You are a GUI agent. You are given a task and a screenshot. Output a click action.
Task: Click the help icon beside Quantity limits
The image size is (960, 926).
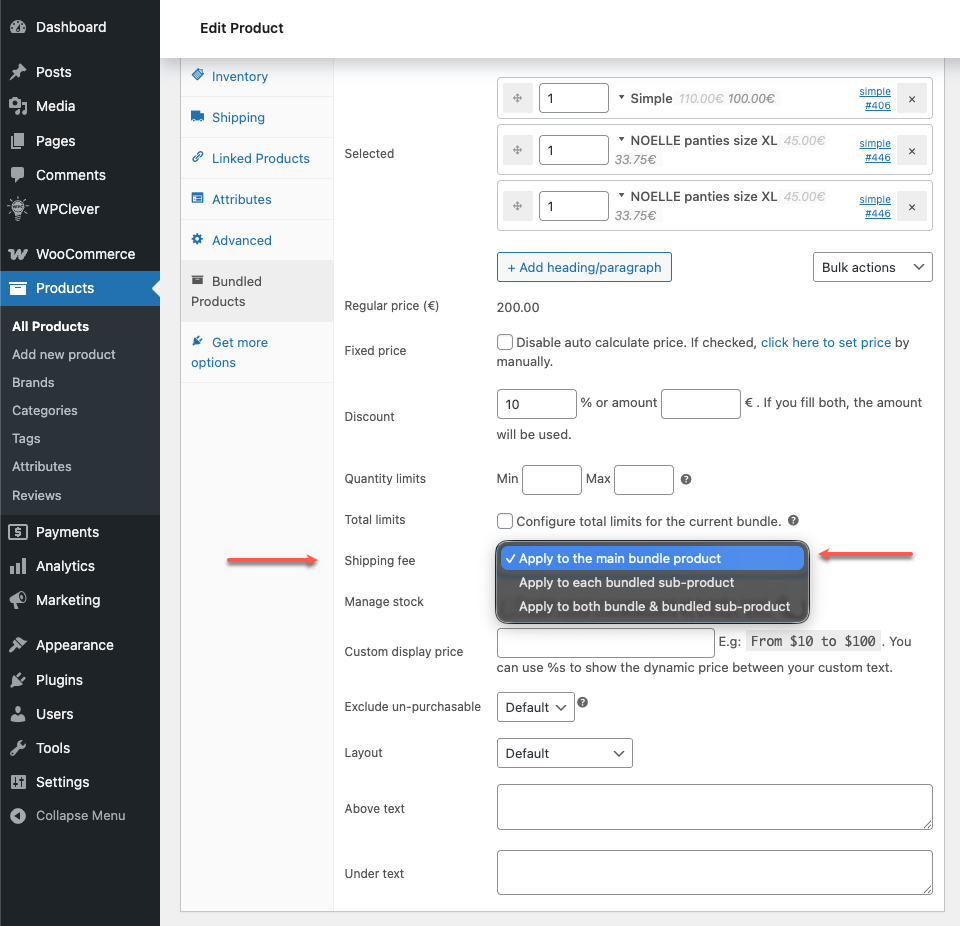tap(686, 479)
